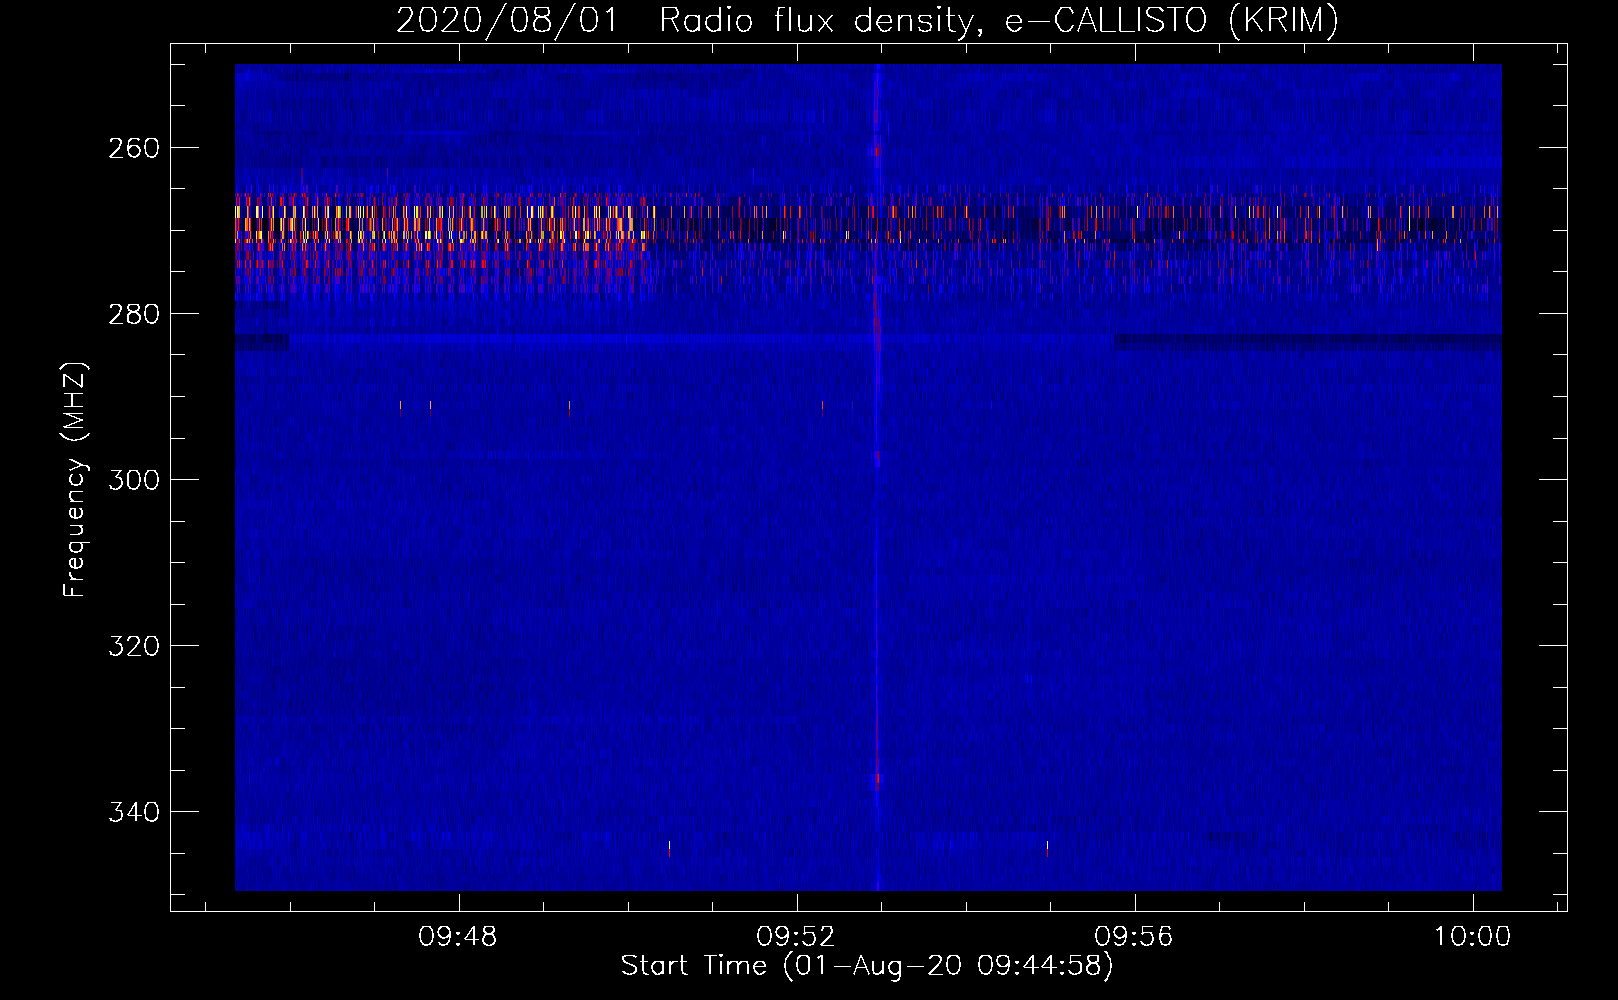Click the 320 frequency tick label
This screenshot has height=1000, width=1618.
134,646
